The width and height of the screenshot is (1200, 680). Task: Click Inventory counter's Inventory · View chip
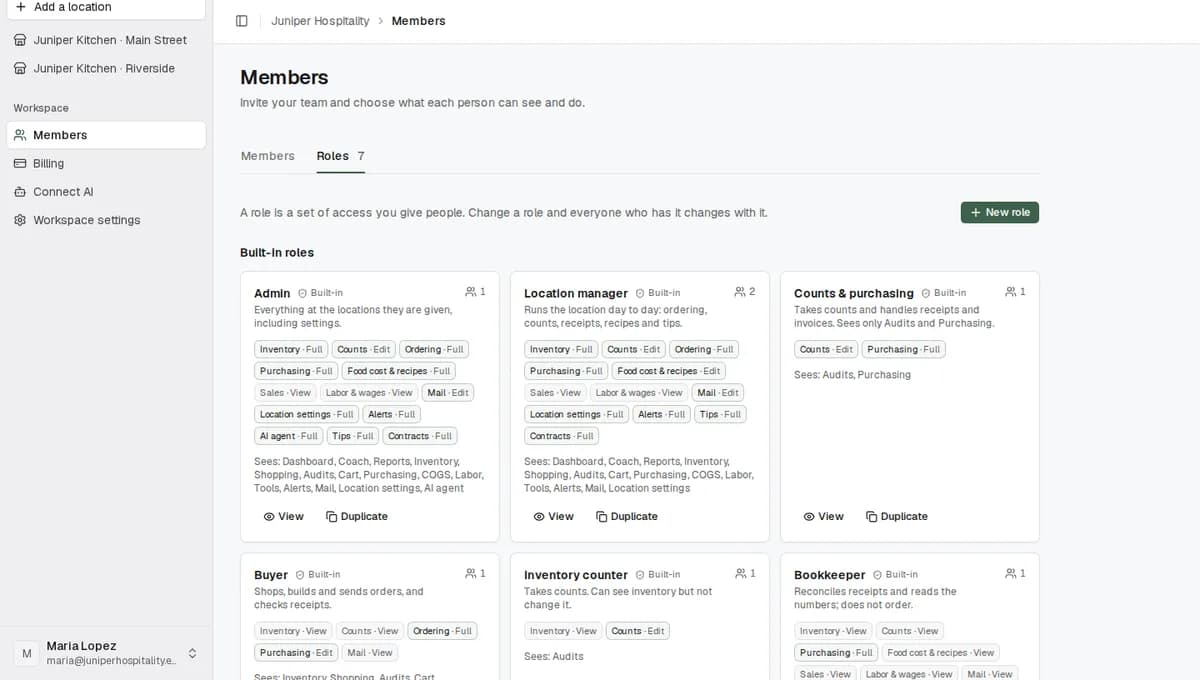(x=563, y=631)
